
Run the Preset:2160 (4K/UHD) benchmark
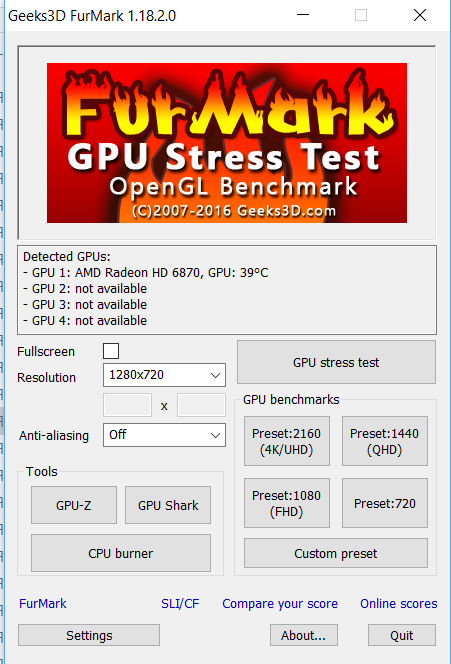click(x=287, y=441)
